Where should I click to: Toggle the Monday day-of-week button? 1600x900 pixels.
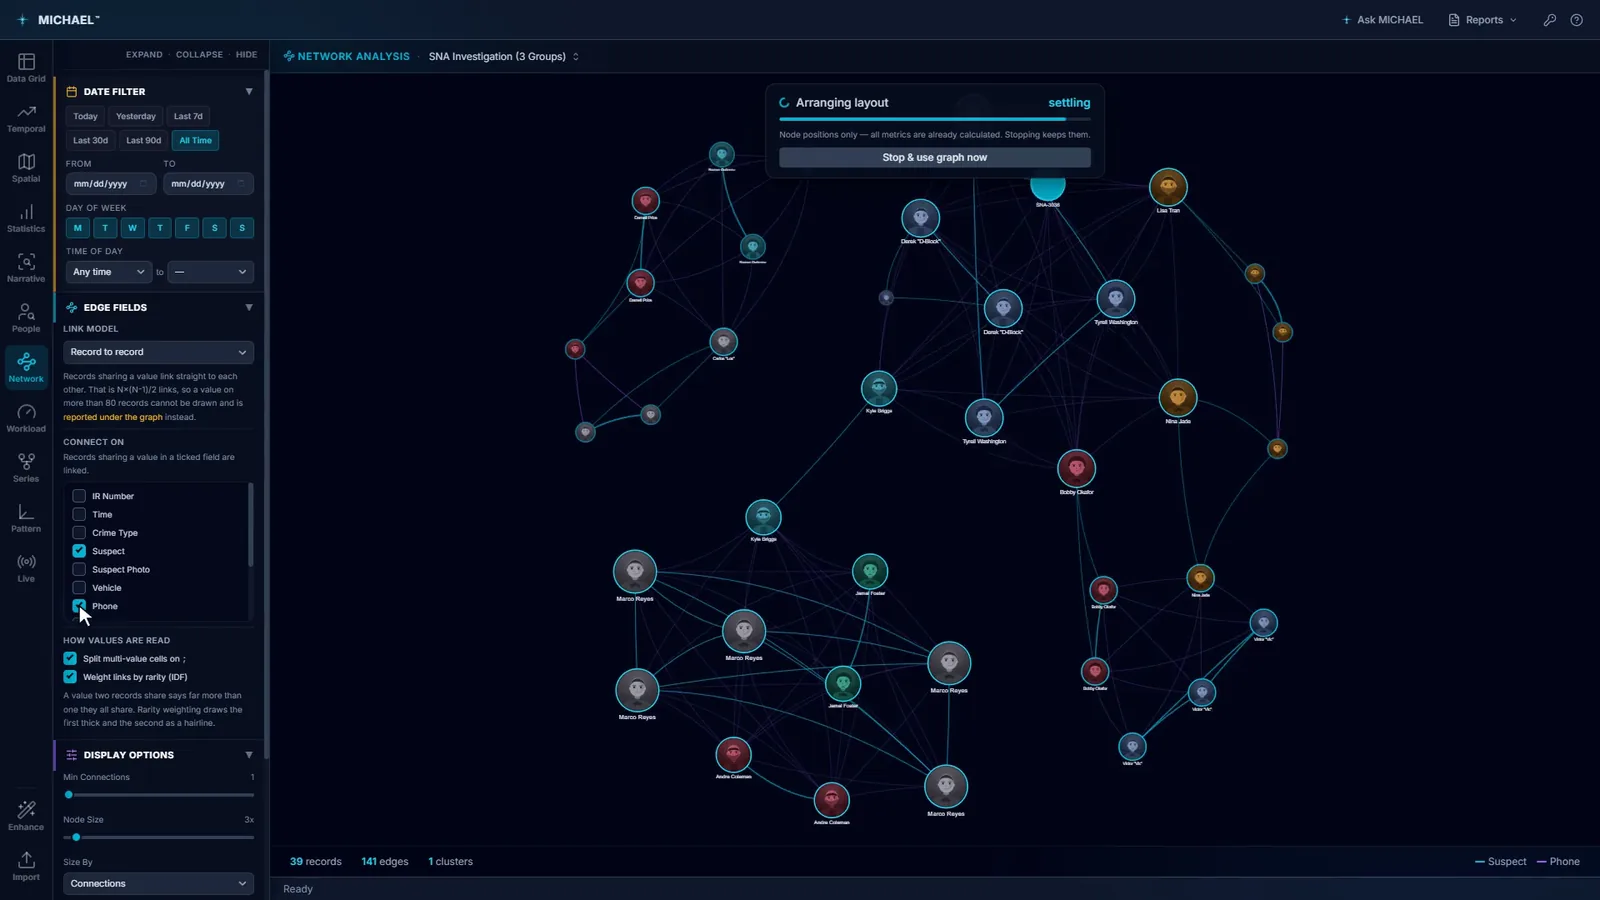pyautogui.click(x=78, y=228)
